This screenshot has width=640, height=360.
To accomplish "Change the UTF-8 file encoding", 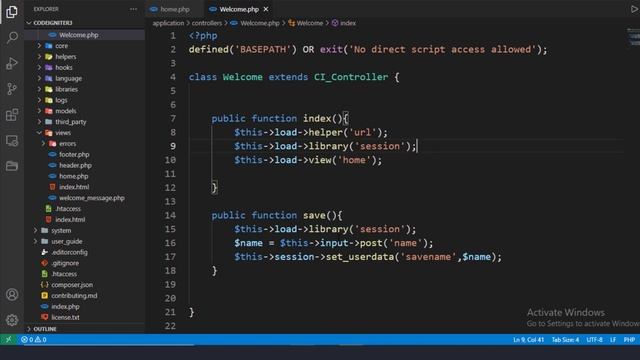I will point(594,340).
